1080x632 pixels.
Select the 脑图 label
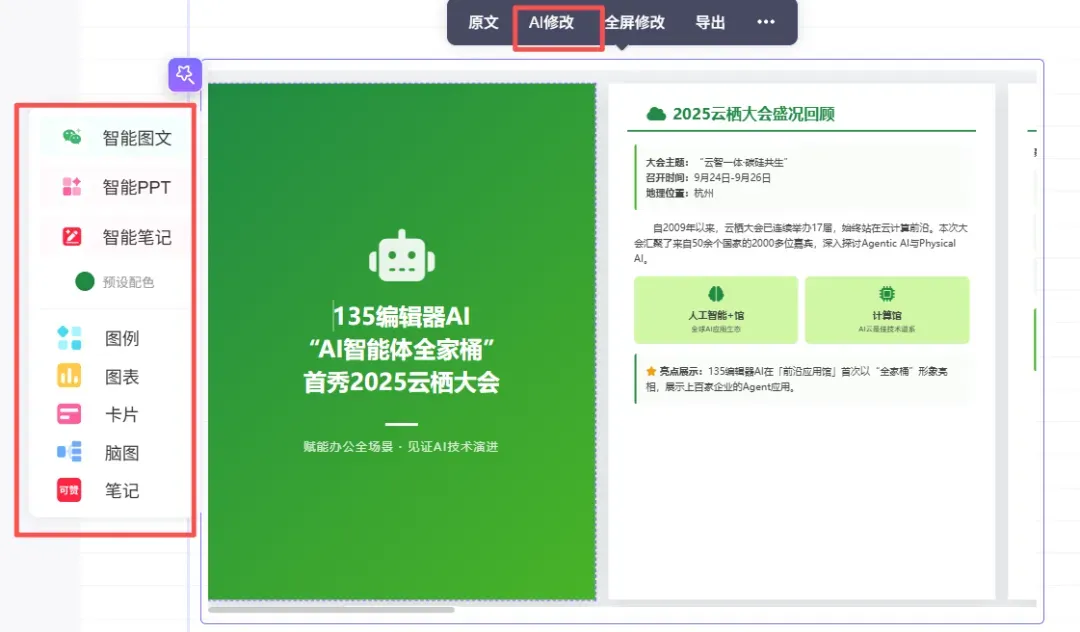pos(122,452)
